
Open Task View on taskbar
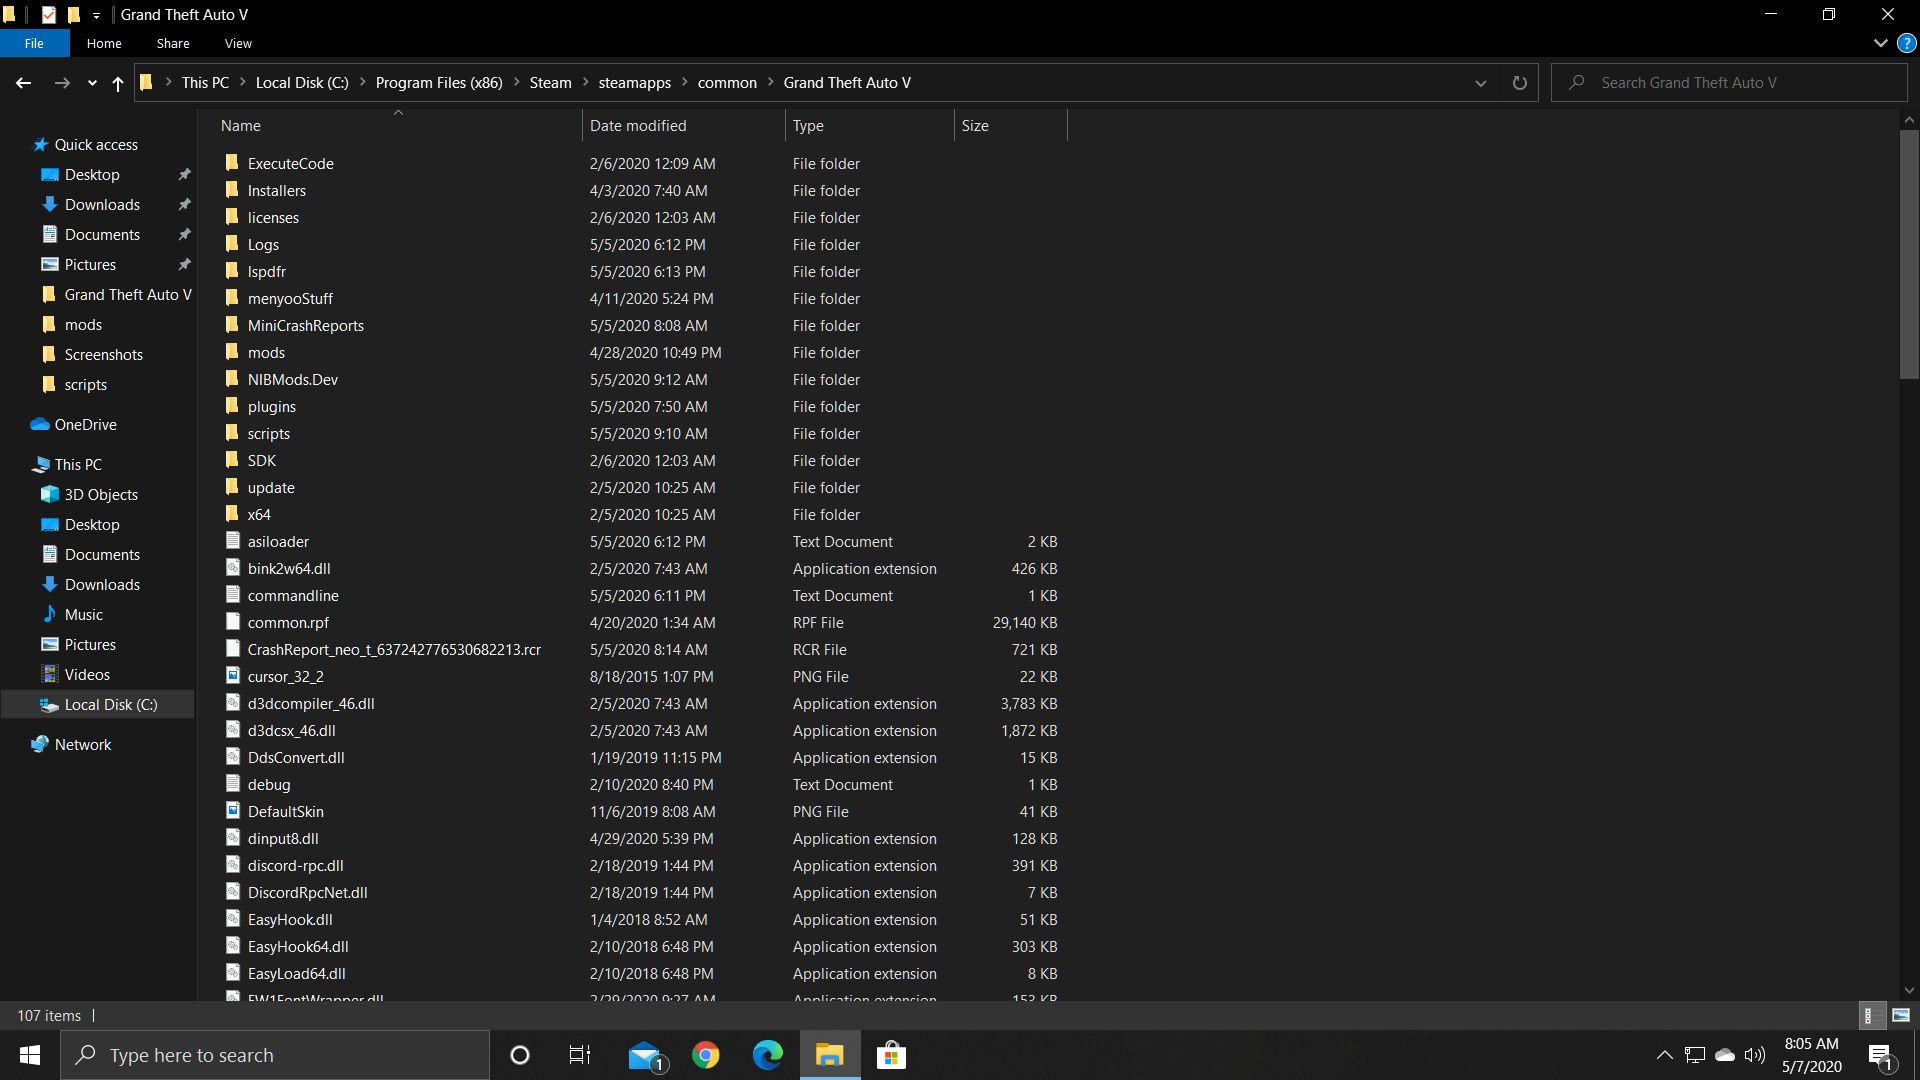point(580,1055)
